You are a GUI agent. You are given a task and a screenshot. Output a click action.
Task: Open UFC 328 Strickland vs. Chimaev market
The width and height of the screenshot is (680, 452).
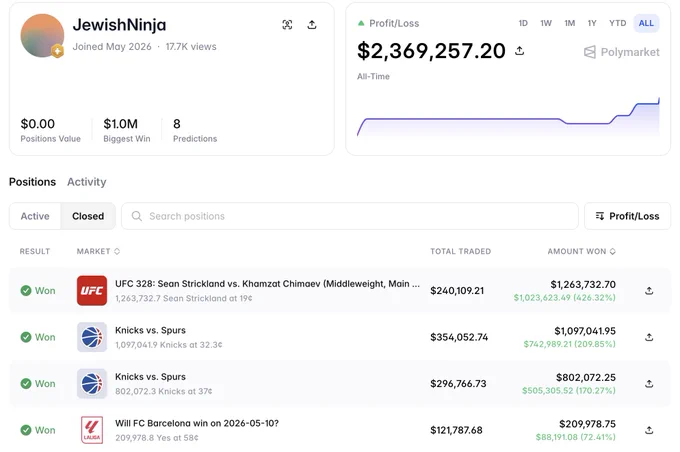[267, 284]
